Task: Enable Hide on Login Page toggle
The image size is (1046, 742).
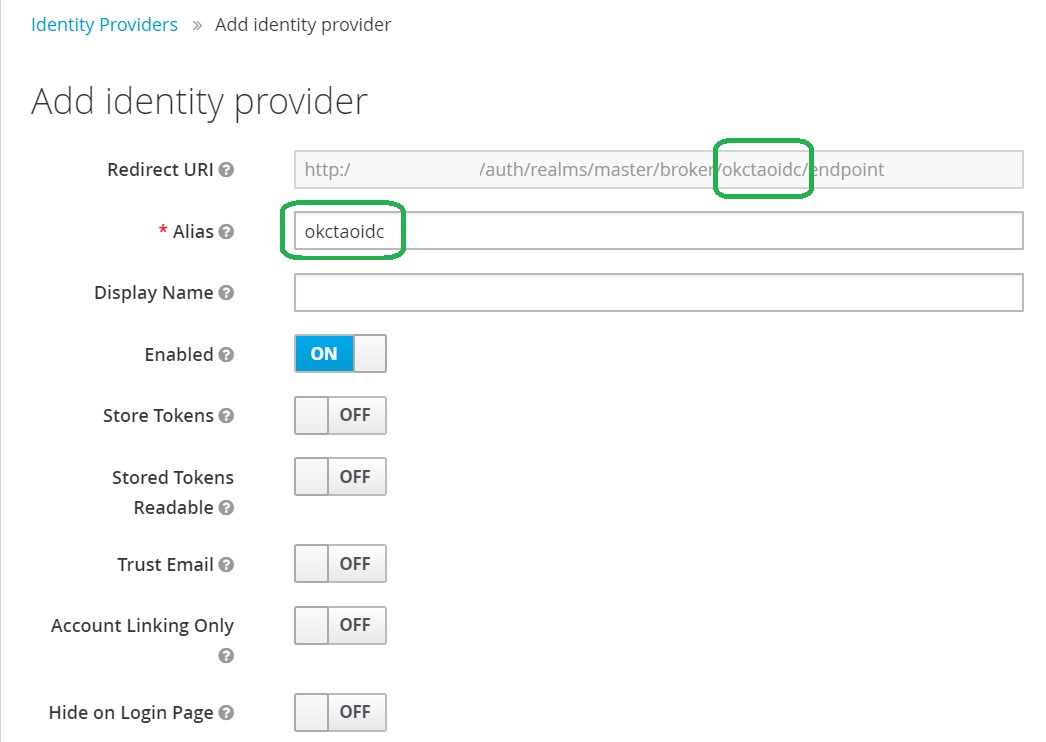Action: tap(340, 712)
